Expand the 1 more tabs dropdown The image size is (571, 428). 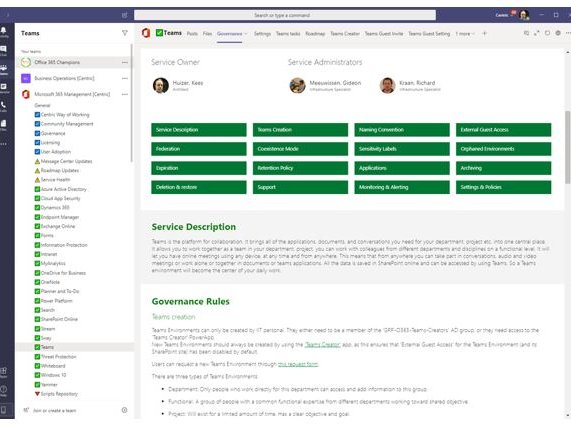pyautogui.click(x=465, y=34)
